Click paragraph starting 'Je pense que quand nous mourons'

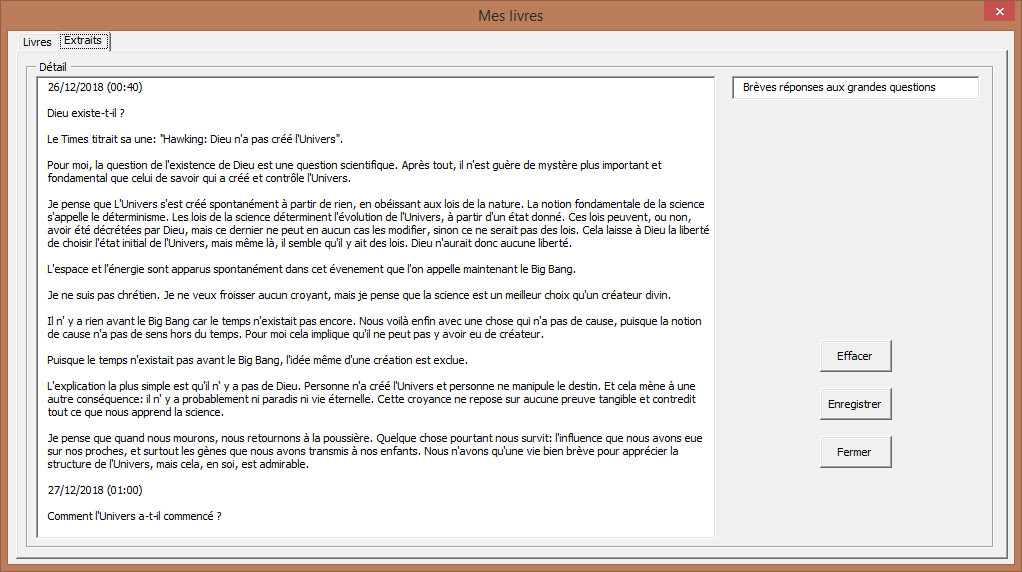pyautogui.click(x=375, y=451)
